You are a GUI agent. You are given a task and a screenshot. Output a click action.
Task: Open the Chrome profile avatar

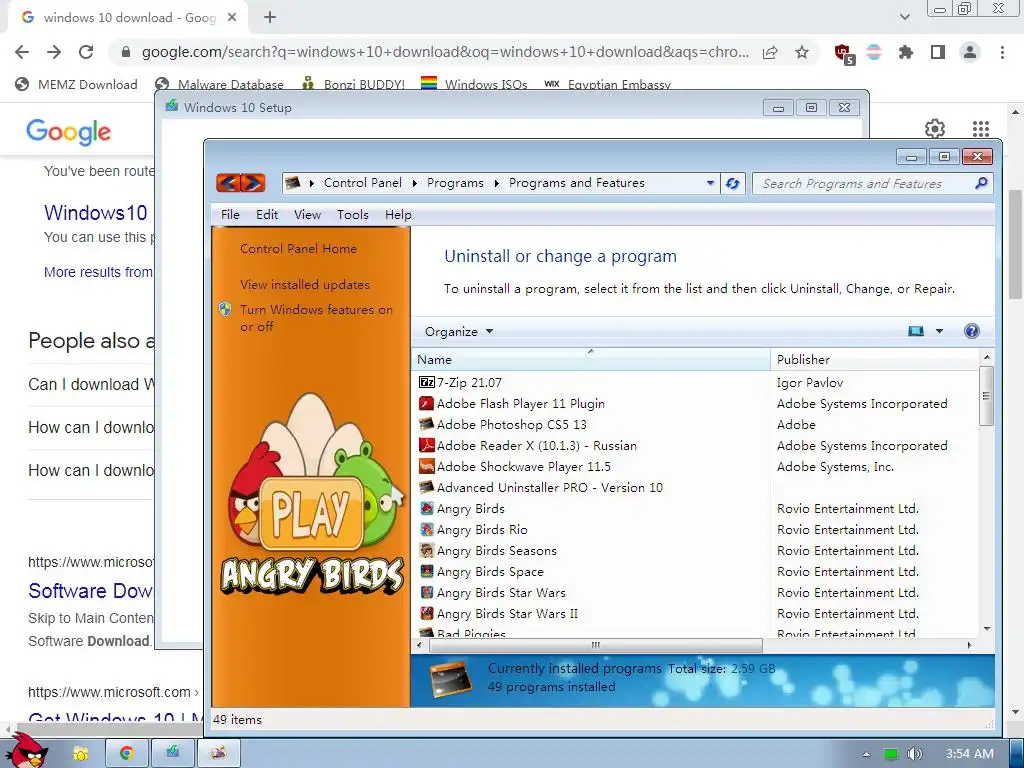click(970, 52)
